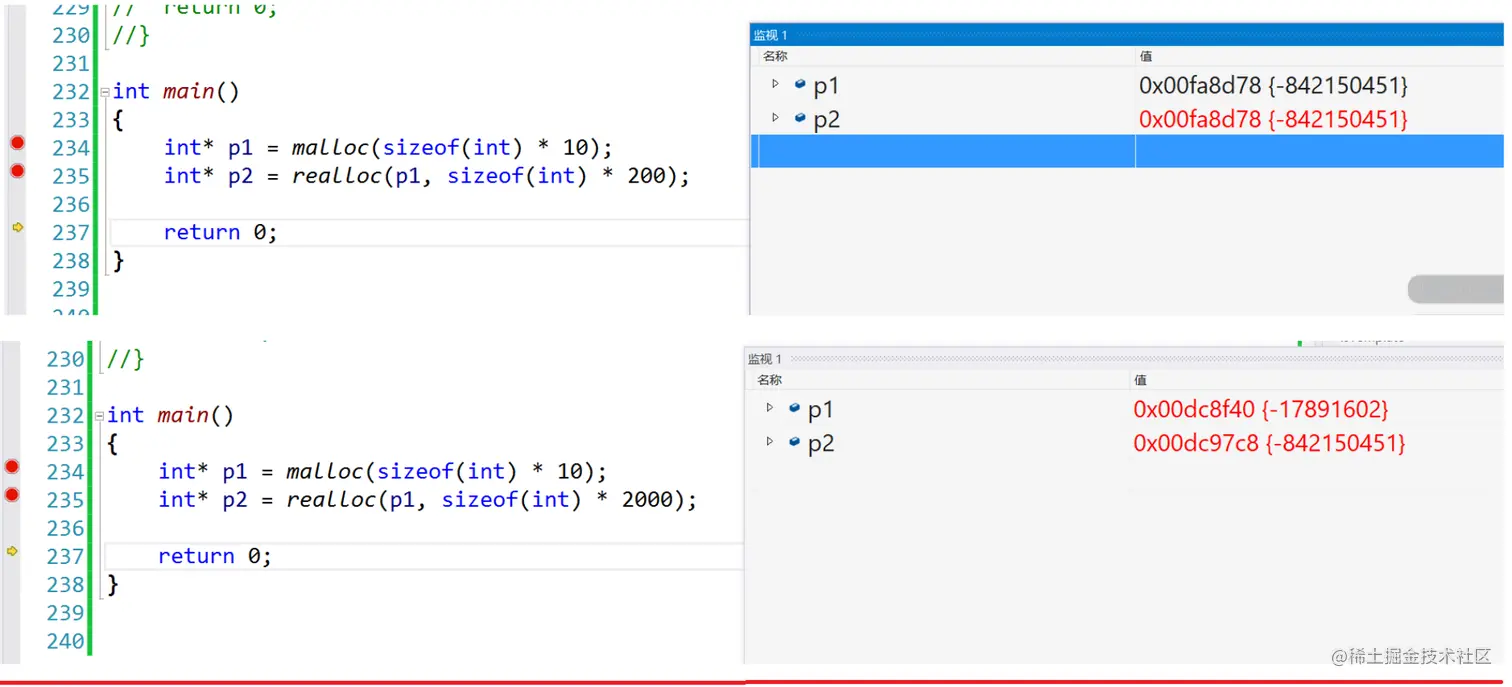
Task: Select value 0x00dc97c8 {-842150451}
Action: [1269, 443]
